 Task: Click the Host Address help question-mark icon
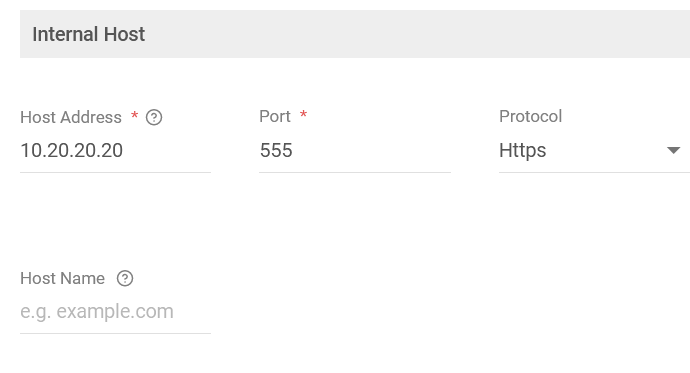point(154,117)
